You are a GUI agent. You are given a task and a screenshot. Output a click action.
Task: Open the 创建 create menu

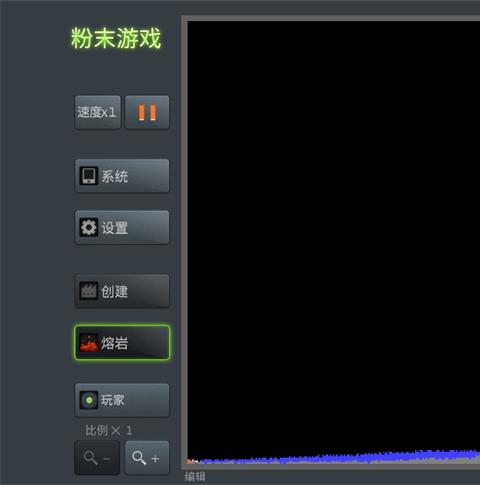point(122,291)
